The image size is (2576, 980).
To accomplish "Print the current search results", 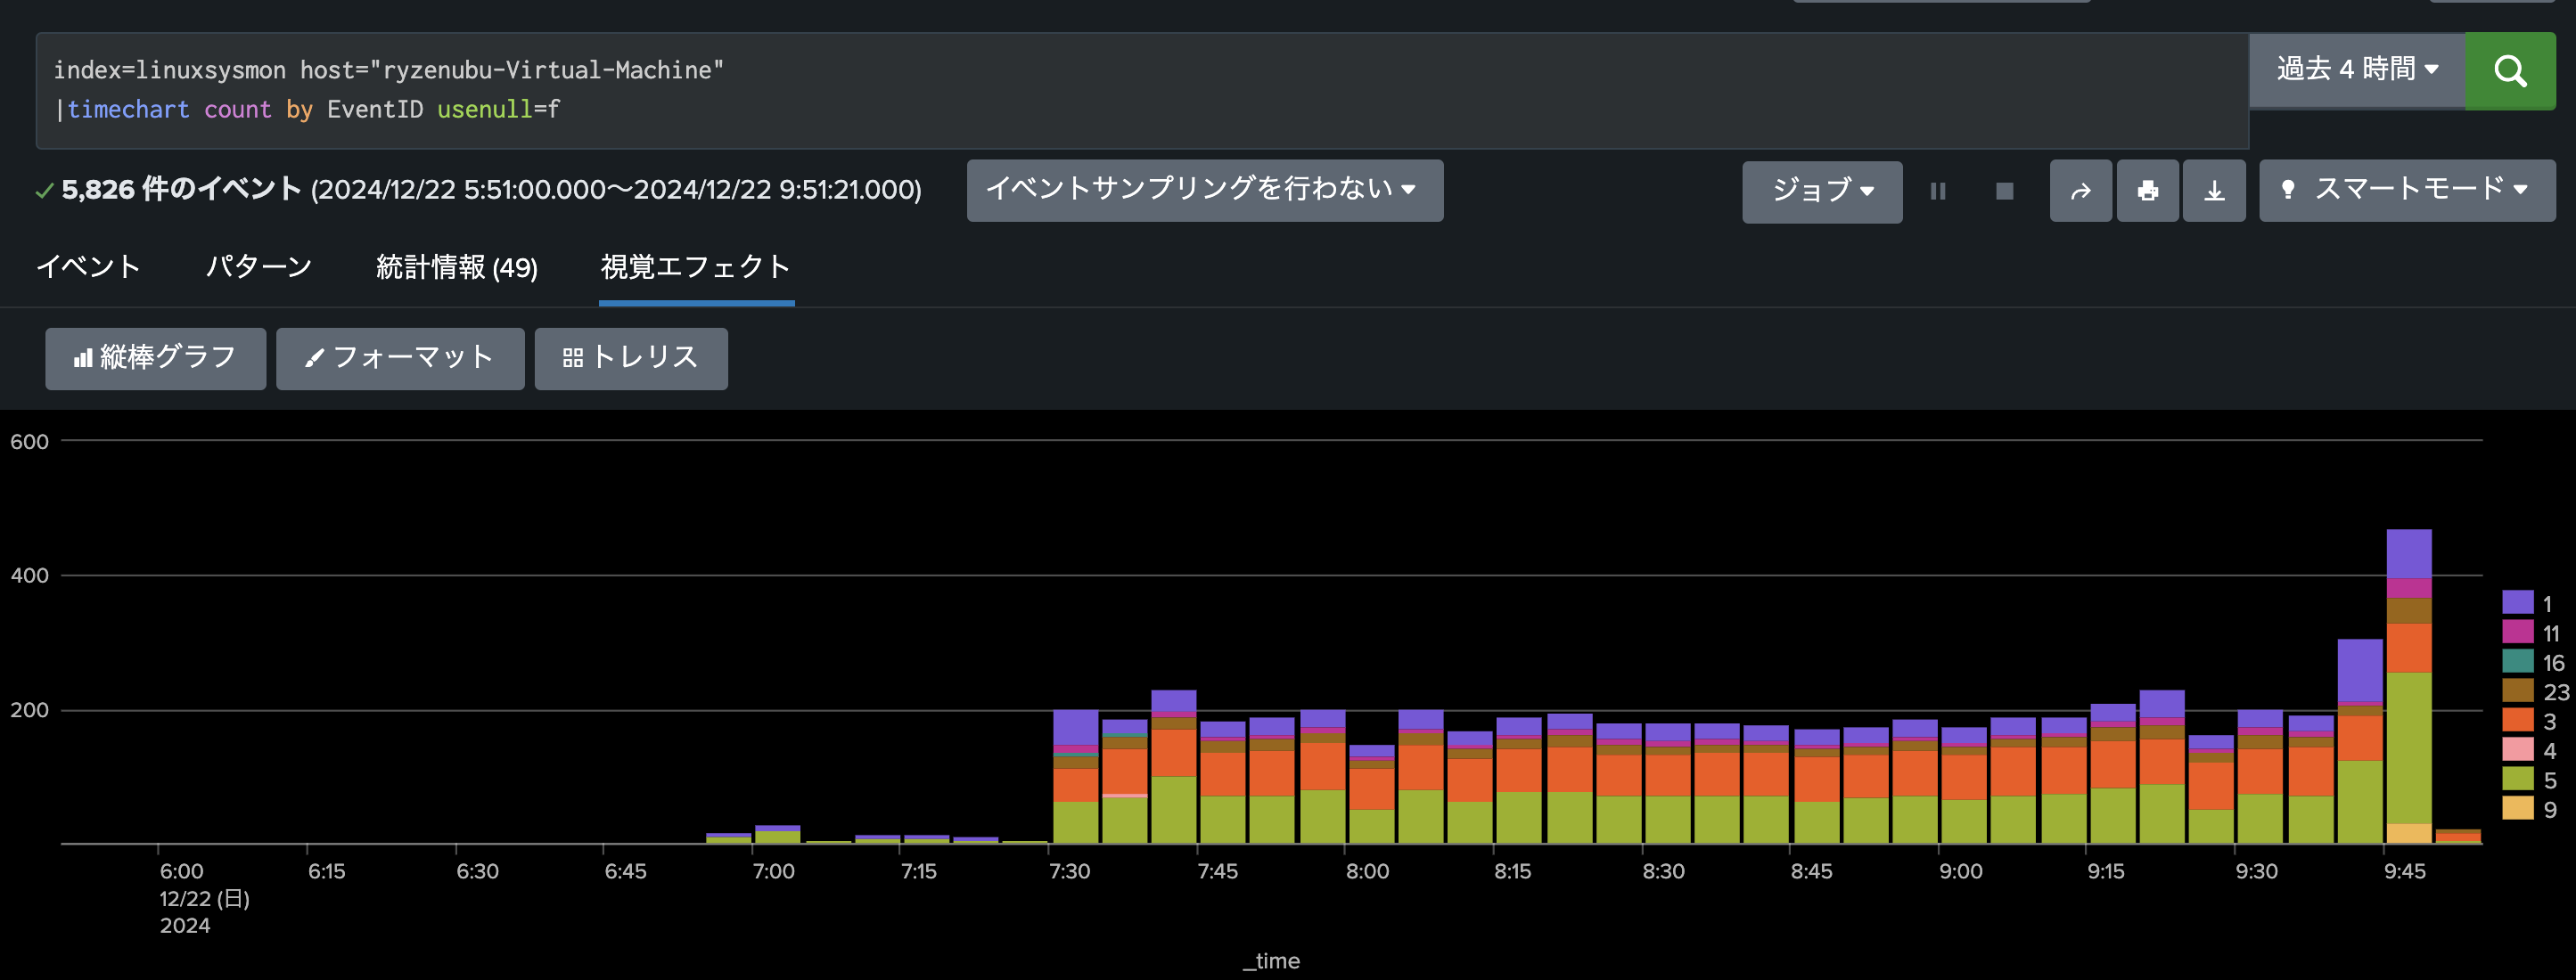I will point(2147,191).
